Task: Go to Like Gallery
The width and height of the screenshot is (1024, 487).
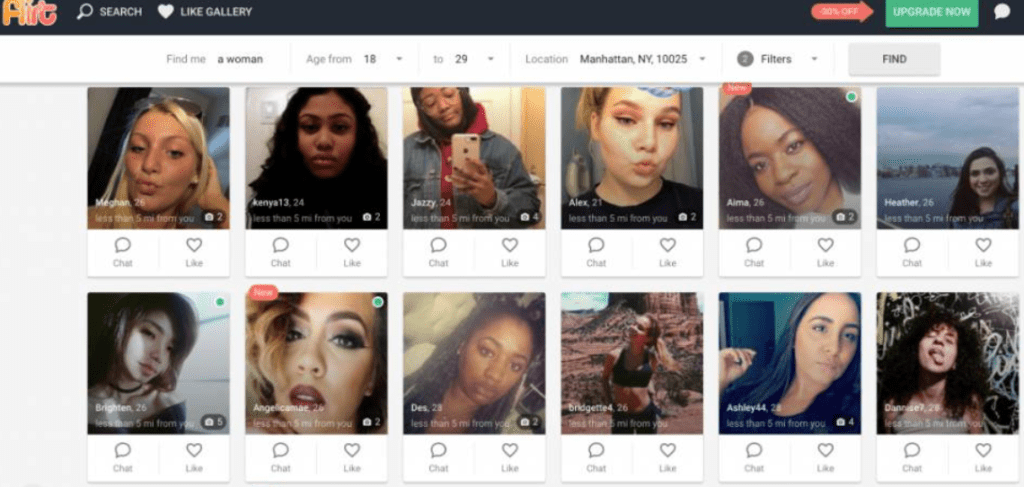Action: (x=205, y=12)
